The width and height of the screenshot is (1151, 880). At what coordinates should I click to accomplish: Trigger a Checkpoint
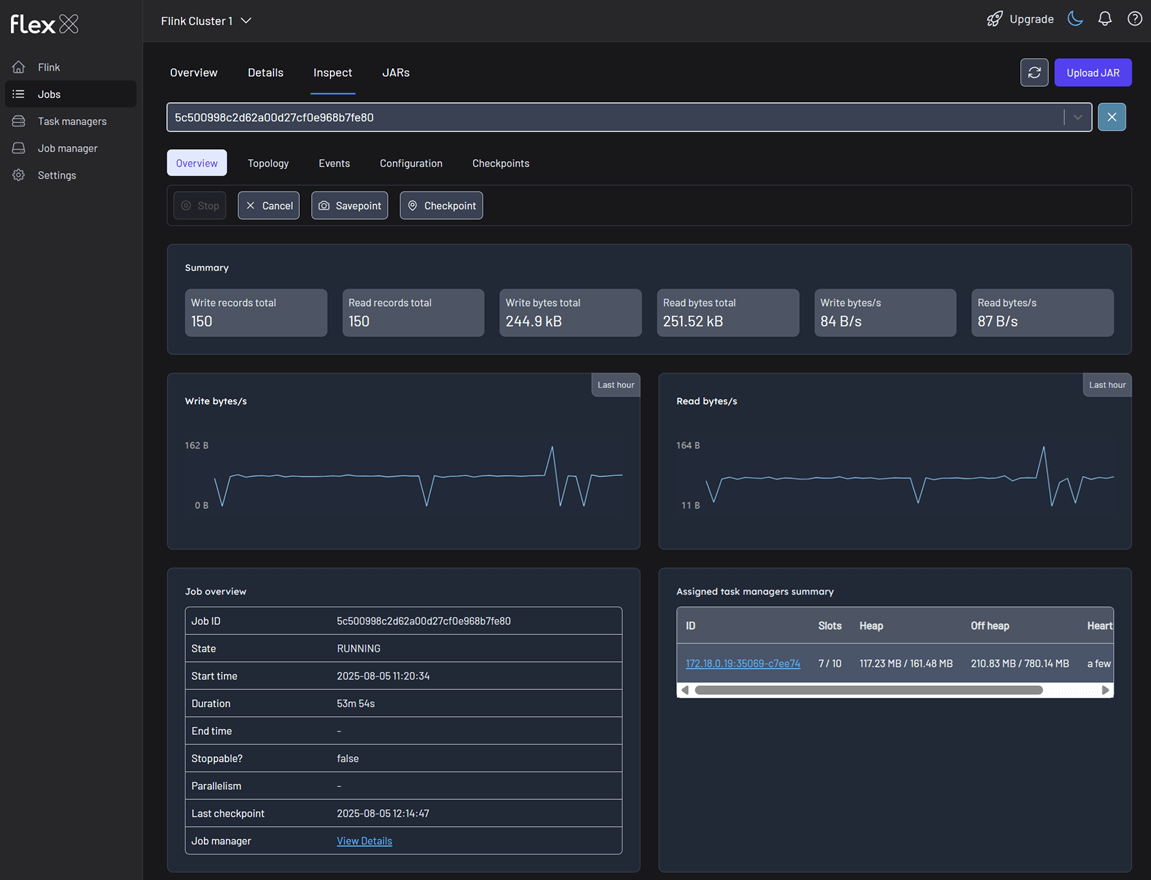pyautogui.click(x=441, y=206)
